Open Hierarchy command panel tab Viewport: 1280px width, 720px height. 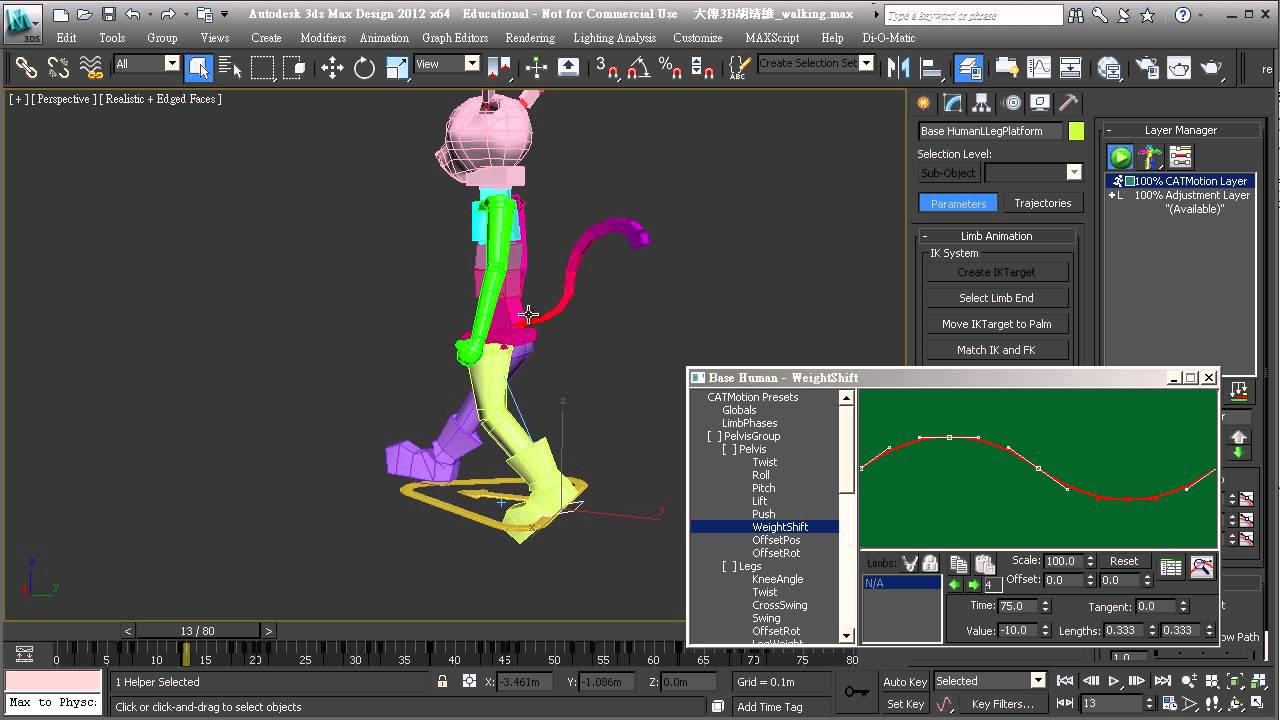coord(982,103)
